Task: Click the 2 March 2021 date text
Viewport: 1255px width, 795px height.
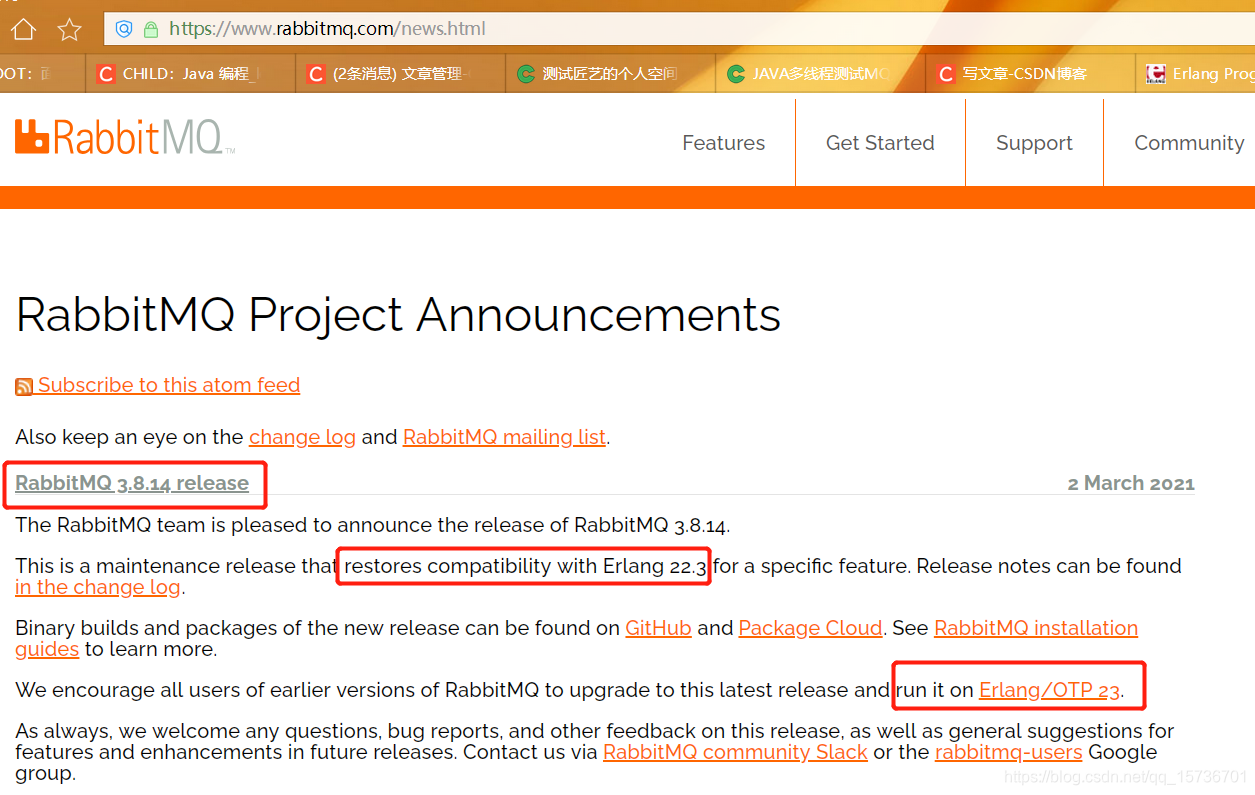Action: tap(1131, 483)
